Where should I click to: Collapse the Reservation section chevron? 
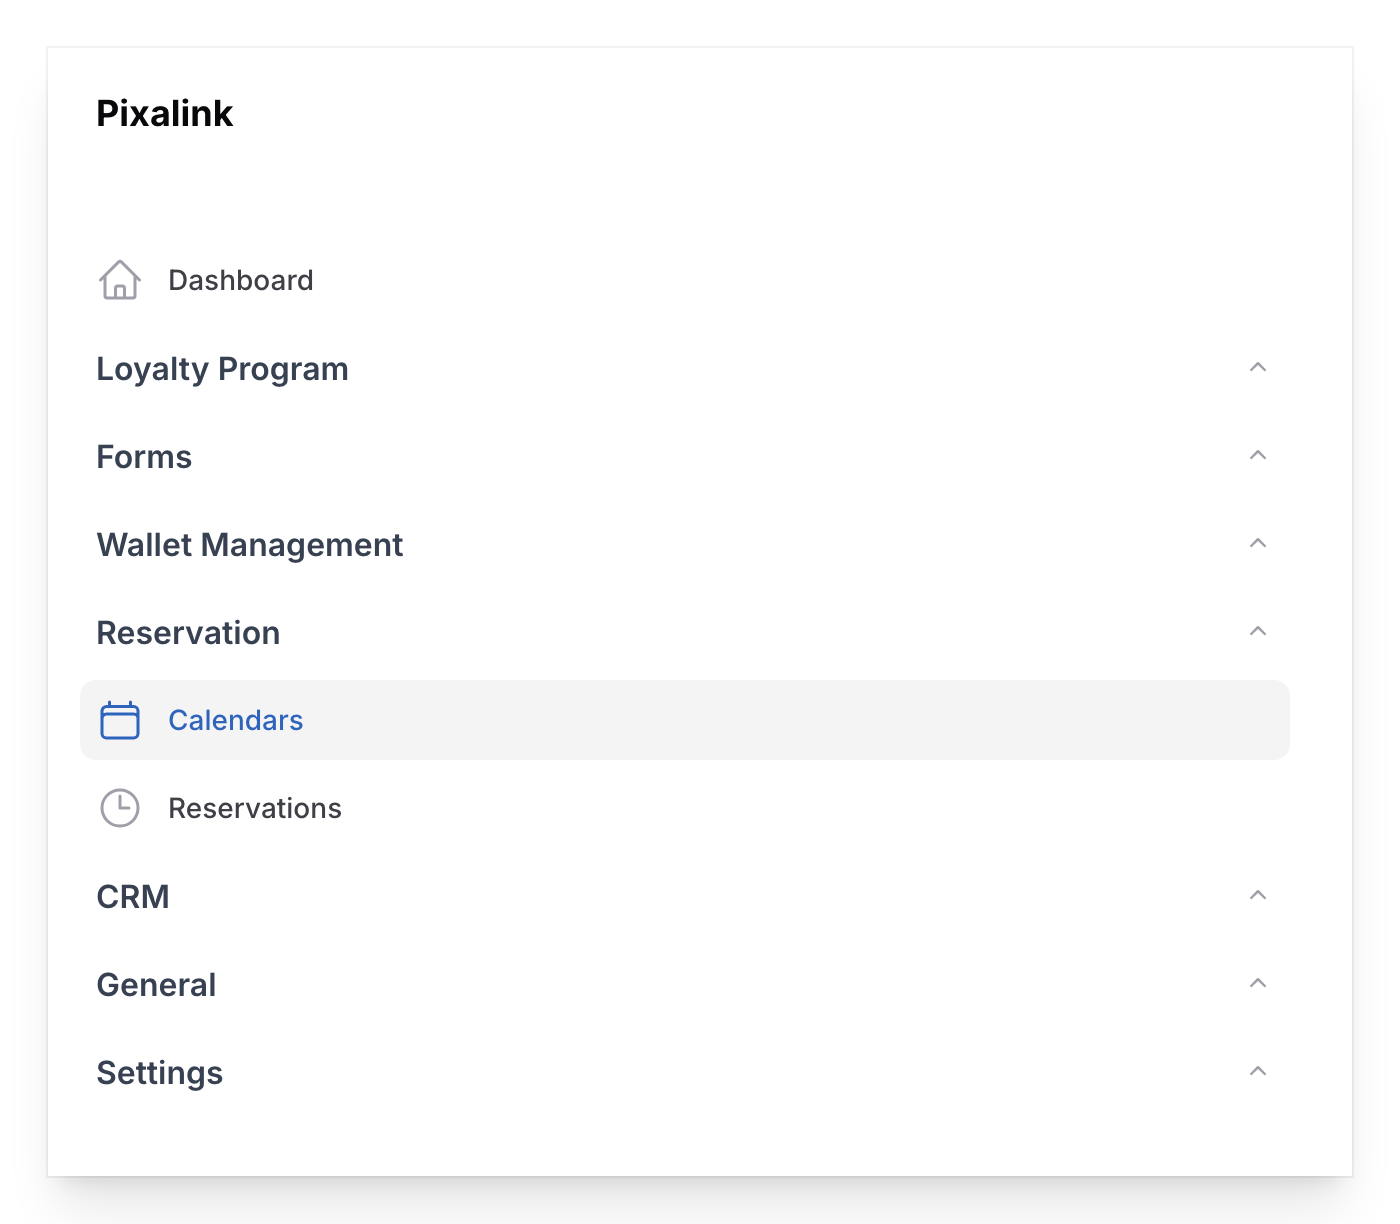click(x=1259, y=631)
